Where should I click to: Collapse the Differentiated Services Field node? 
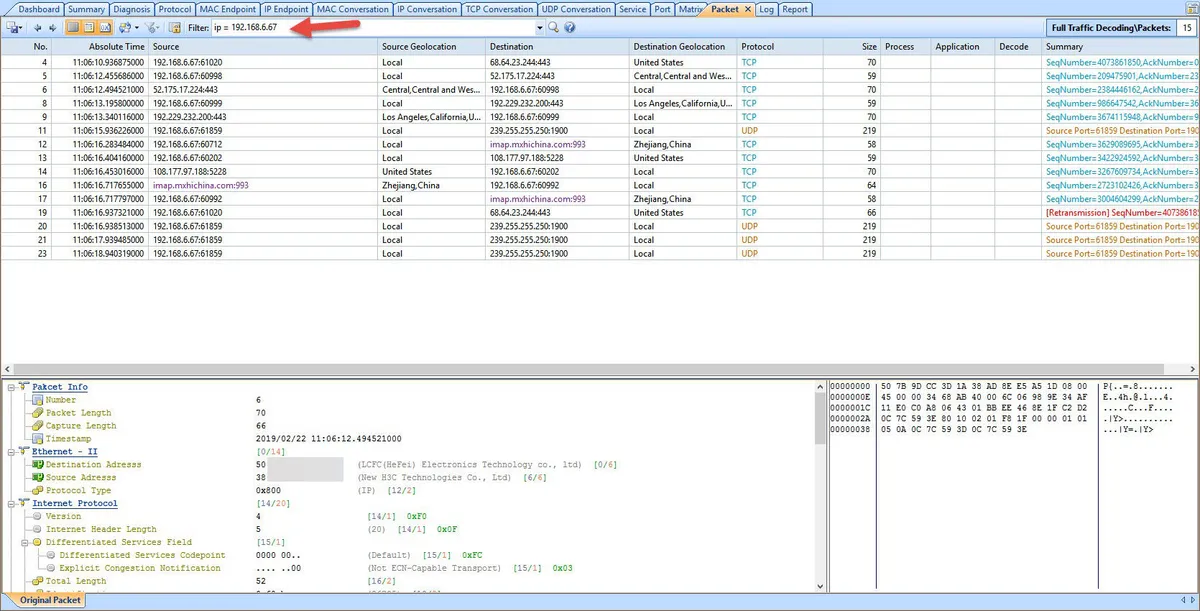[x=24, y=542]
